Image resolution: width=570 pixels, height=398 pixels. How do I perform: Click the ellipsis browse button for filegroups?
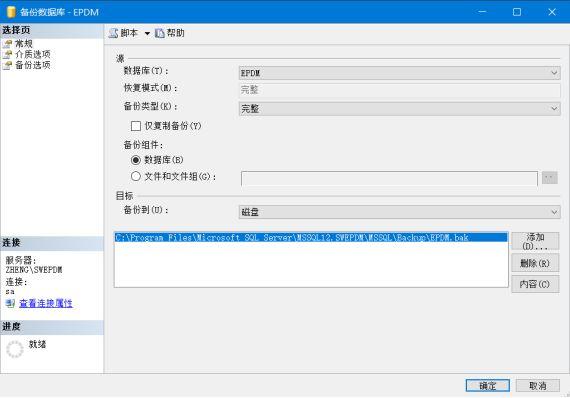pos(549,177)
